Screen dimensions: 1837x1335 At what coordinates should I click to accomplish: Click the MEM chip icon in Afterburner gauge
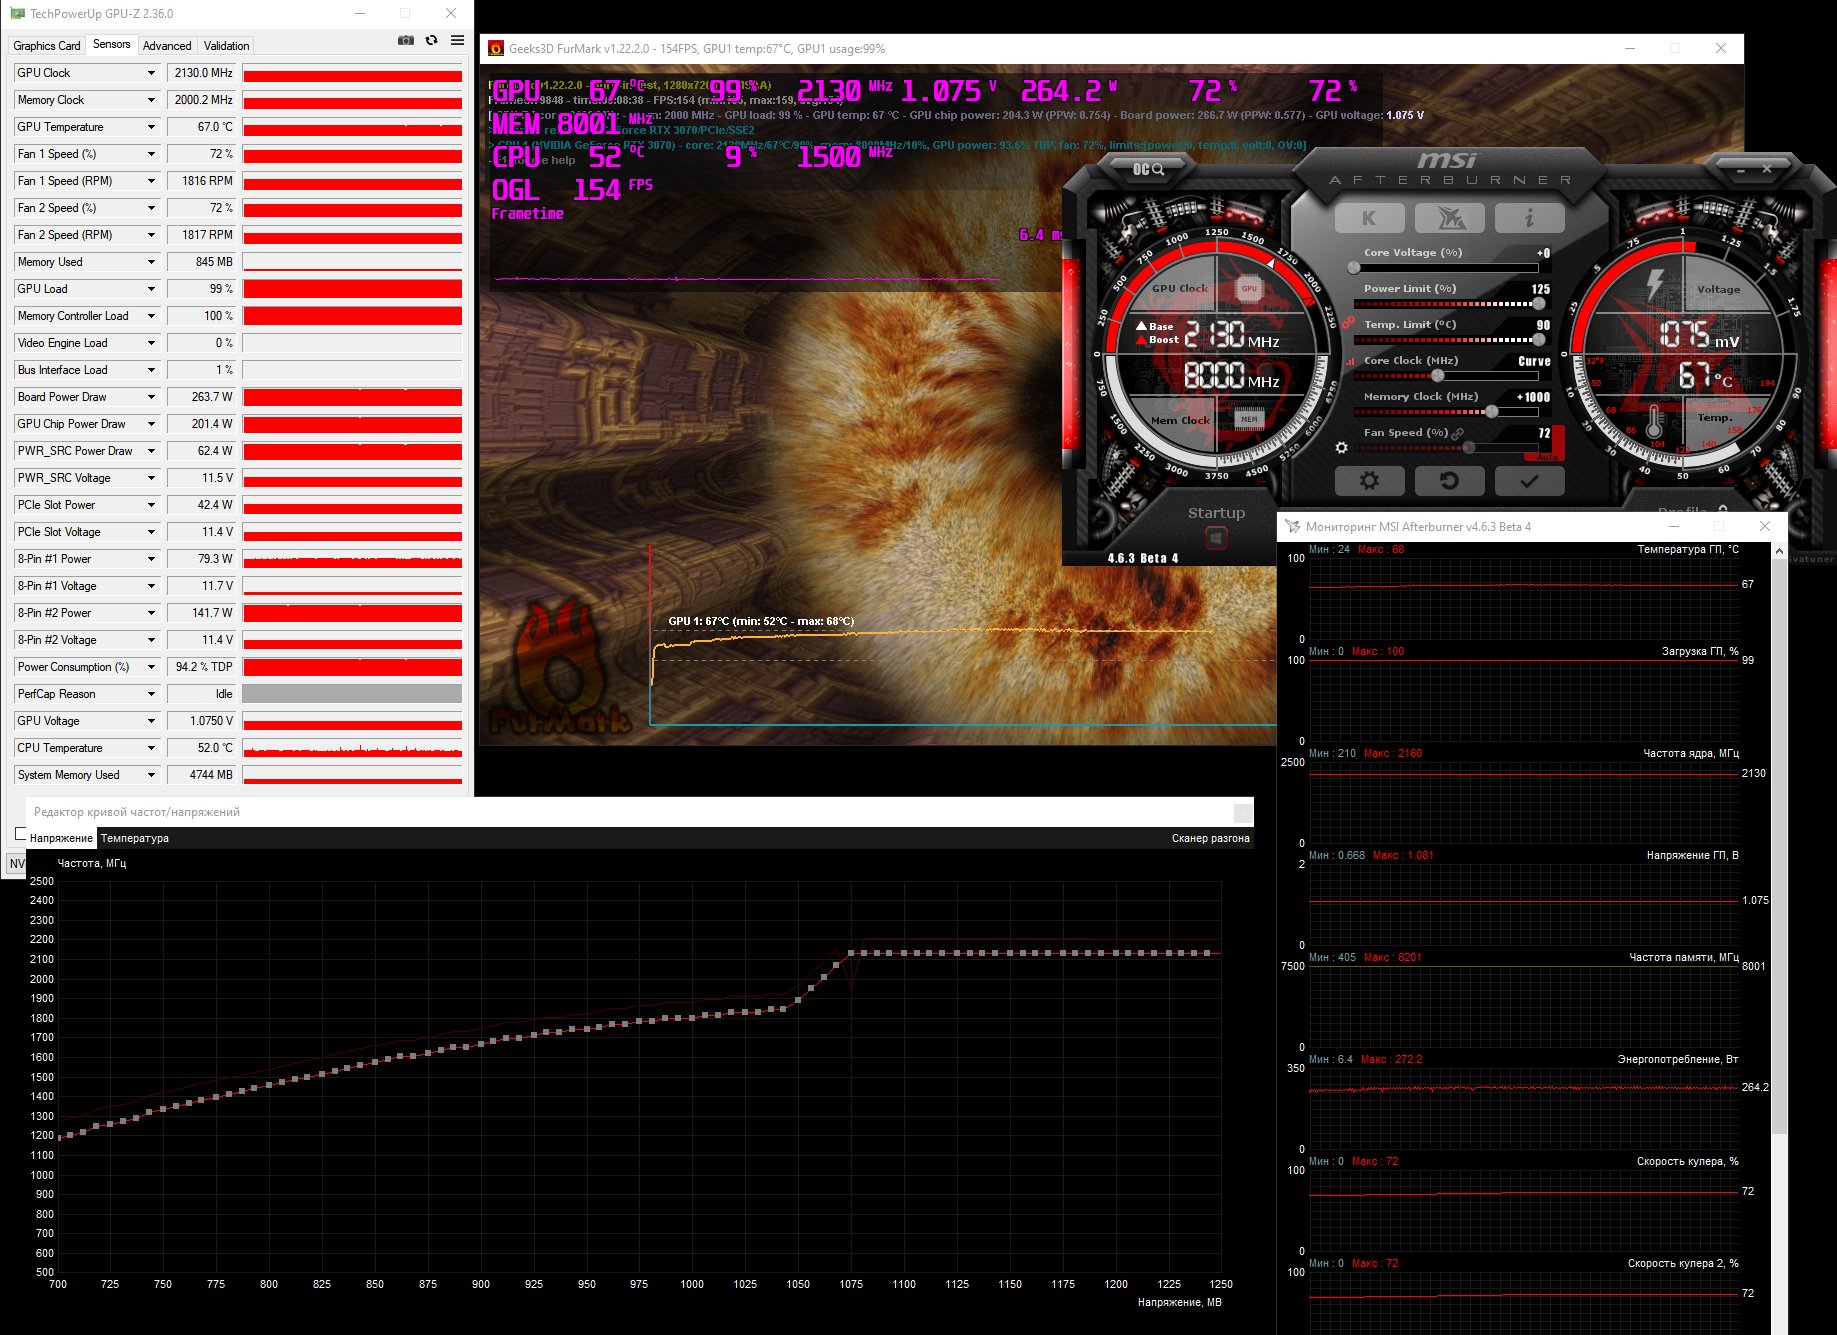tap(1249, 419)
